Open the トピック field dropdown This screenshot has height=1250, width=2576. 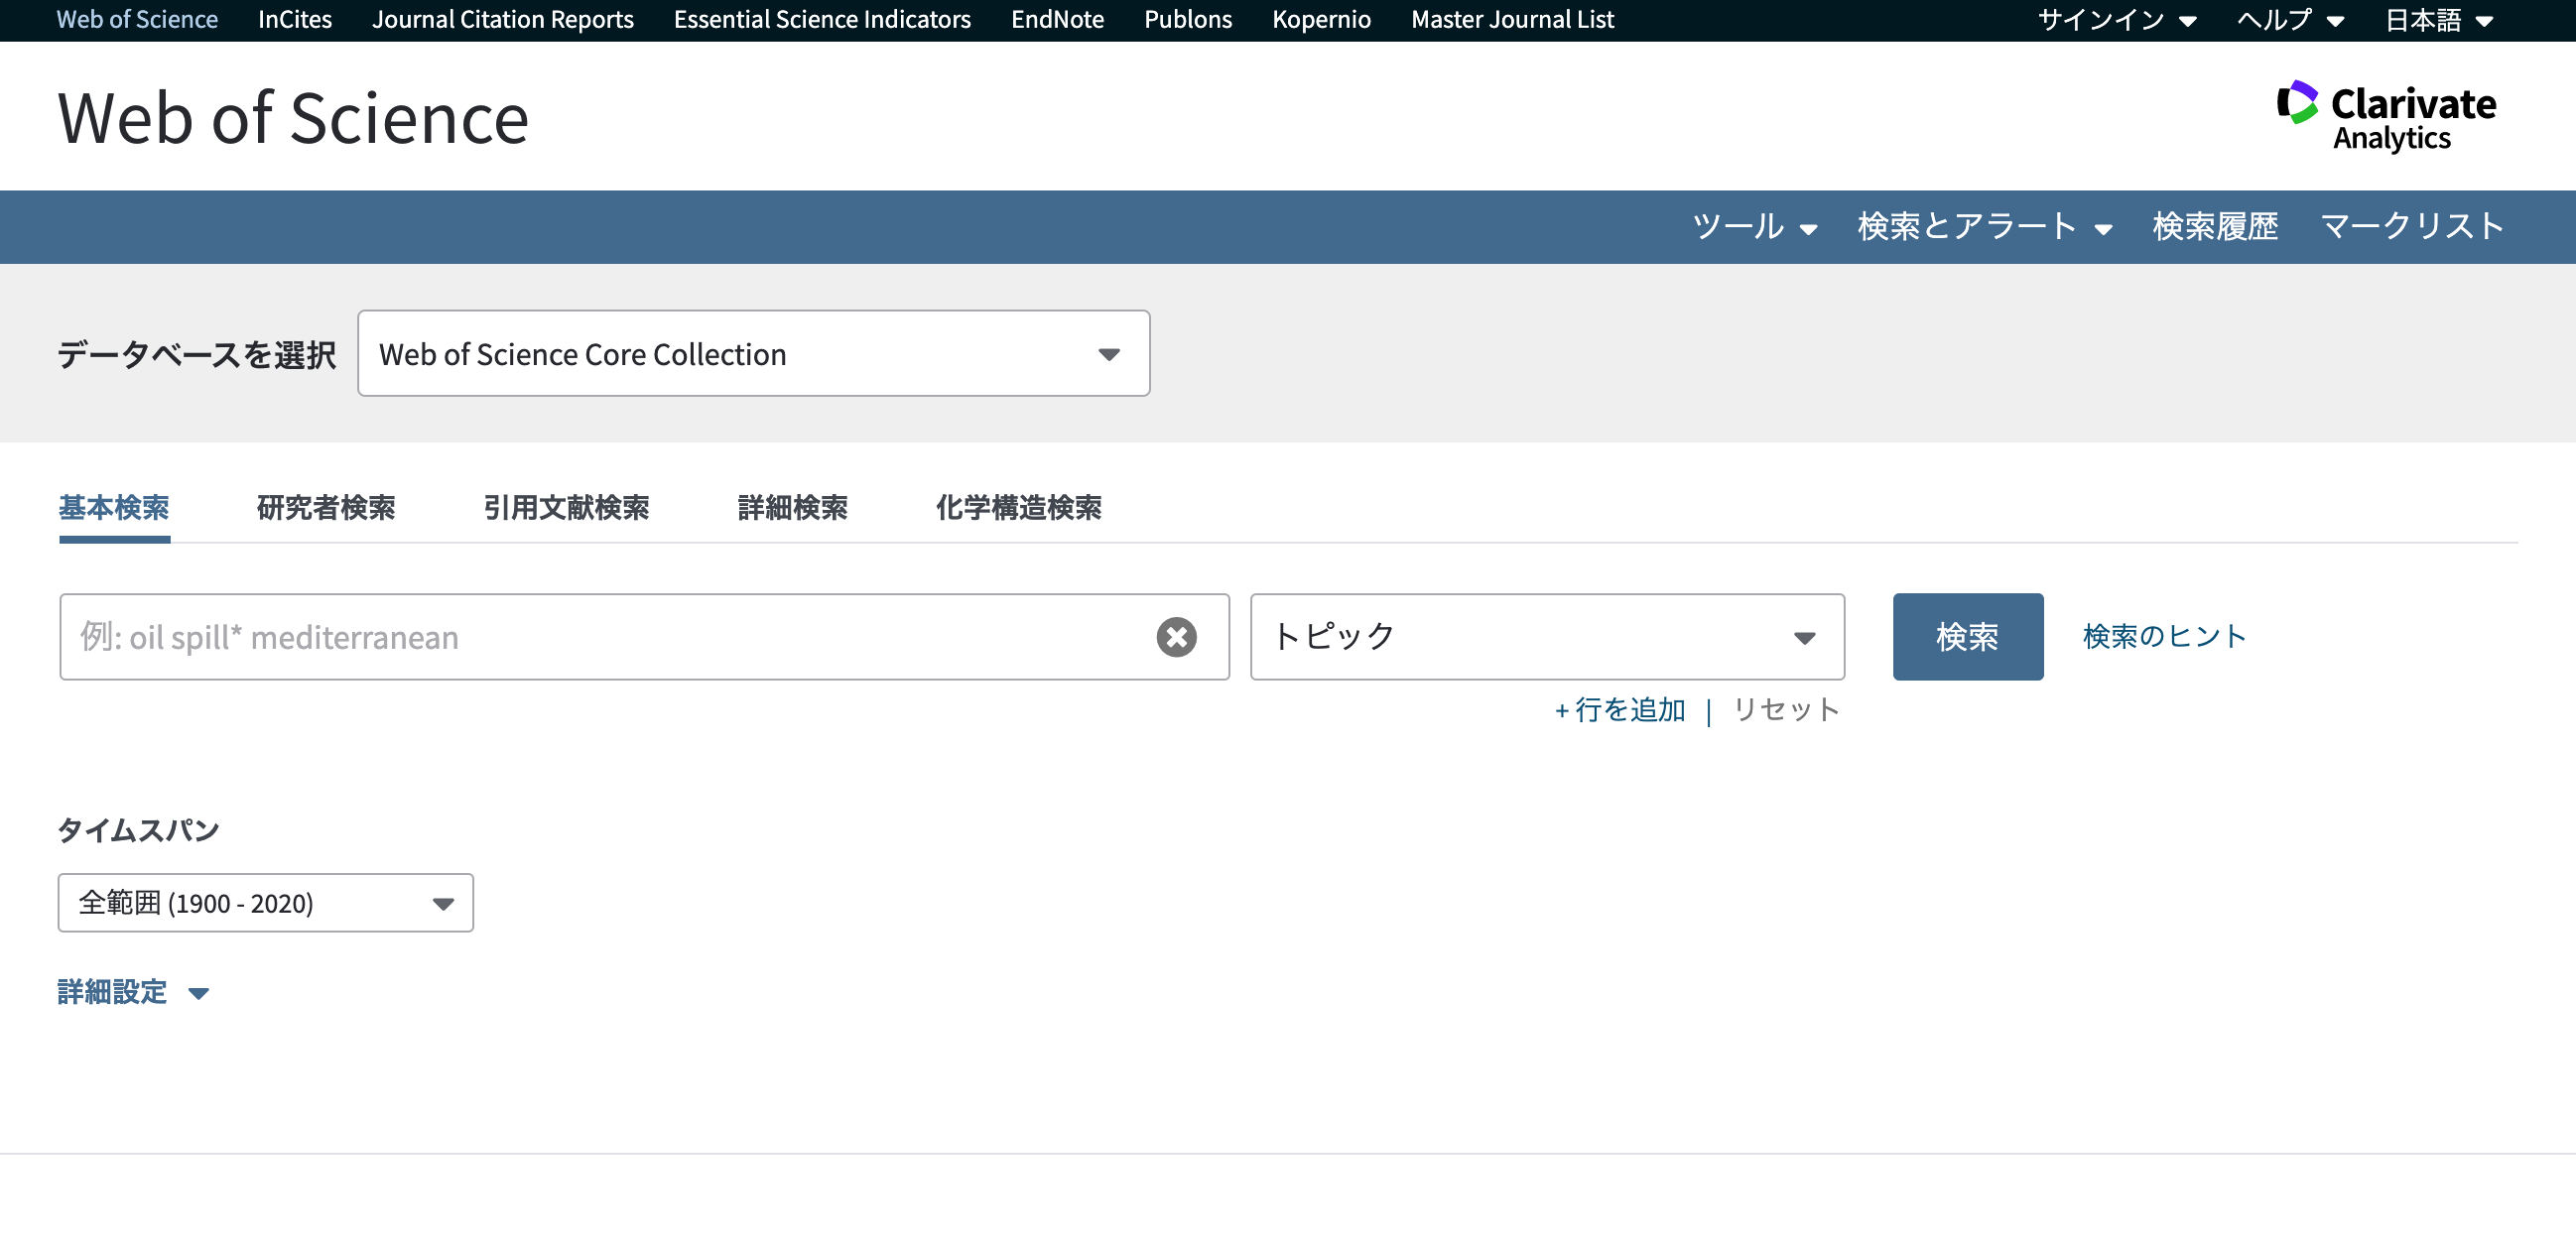[x=1805, y=636]
